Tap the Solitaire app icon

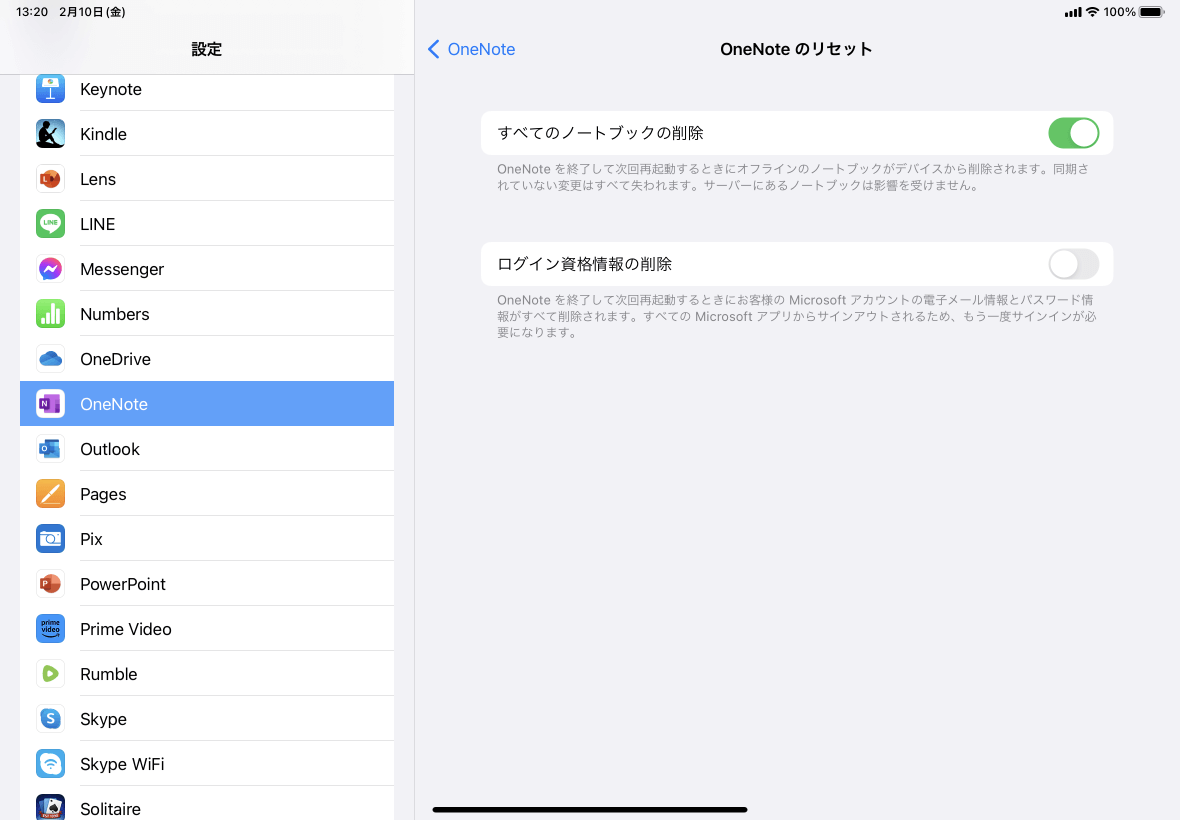tap(50, 807)
